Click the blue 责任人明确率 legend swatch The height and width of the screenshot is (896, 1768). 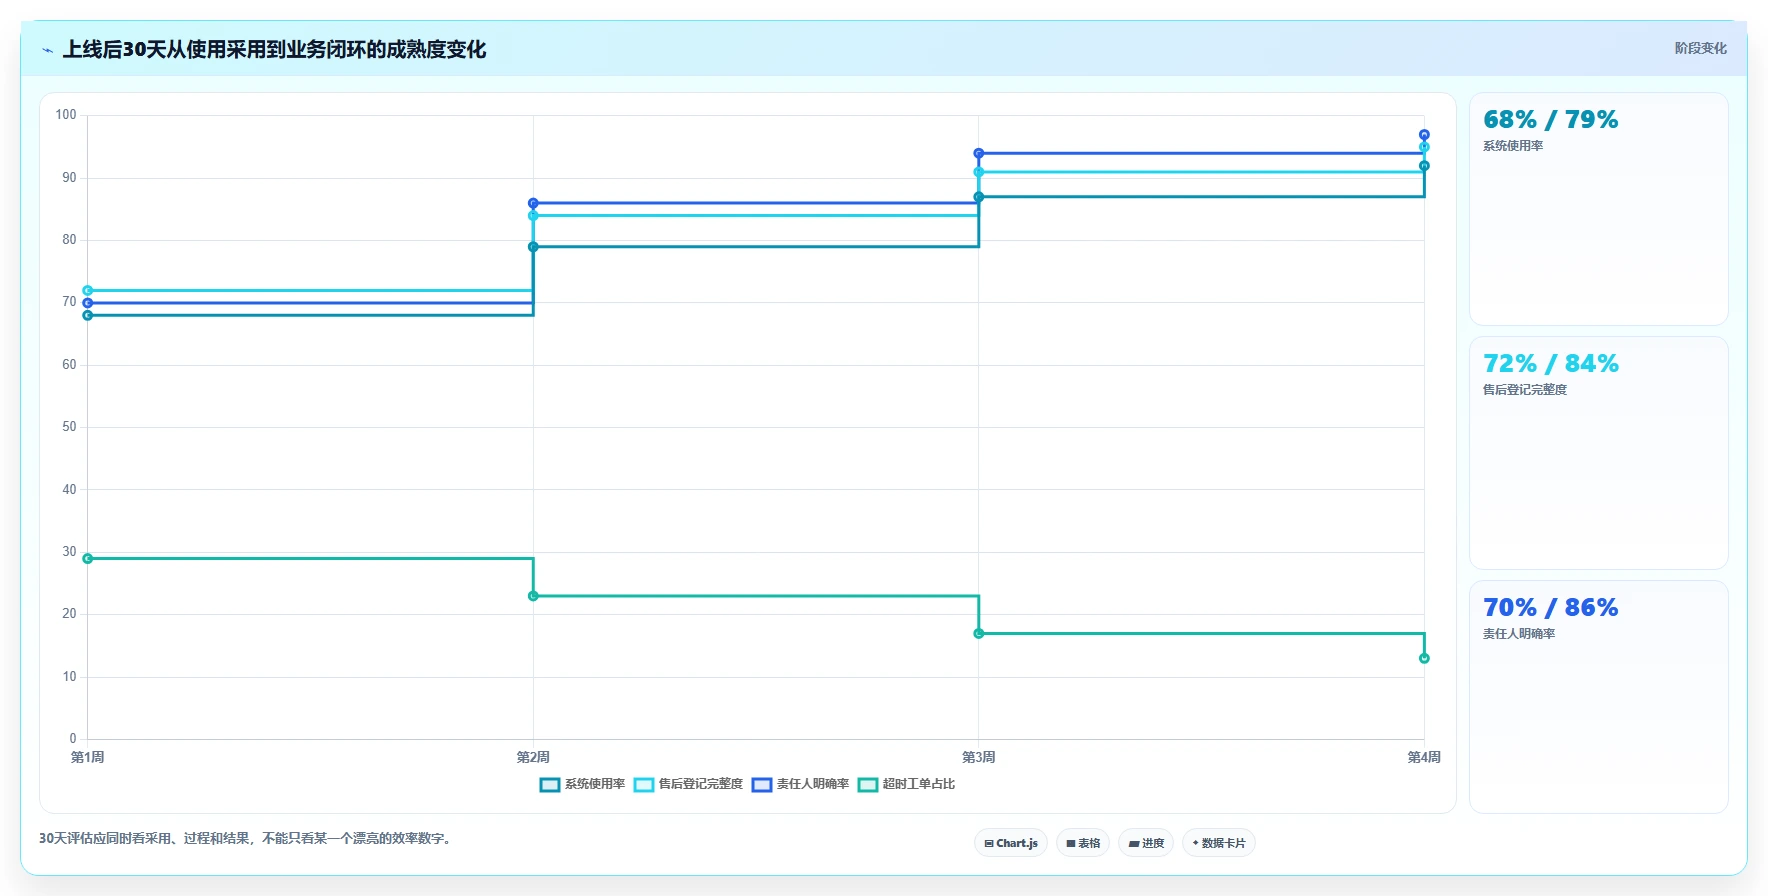(x=762, y=785)
